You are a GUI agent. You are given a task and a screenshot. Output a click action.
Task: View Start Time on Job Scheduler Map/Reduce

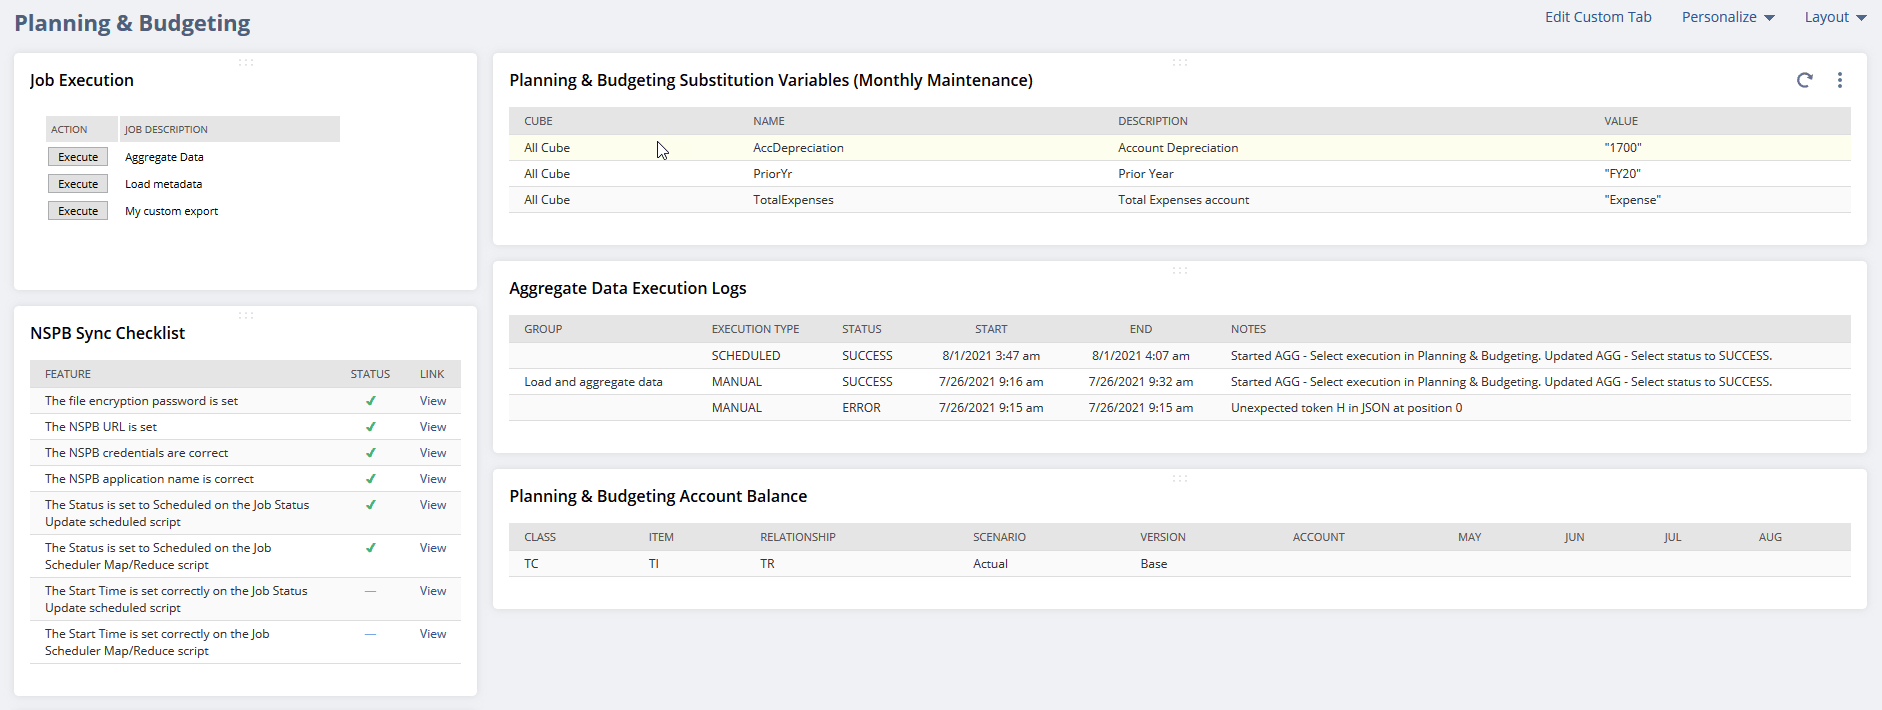433,634
